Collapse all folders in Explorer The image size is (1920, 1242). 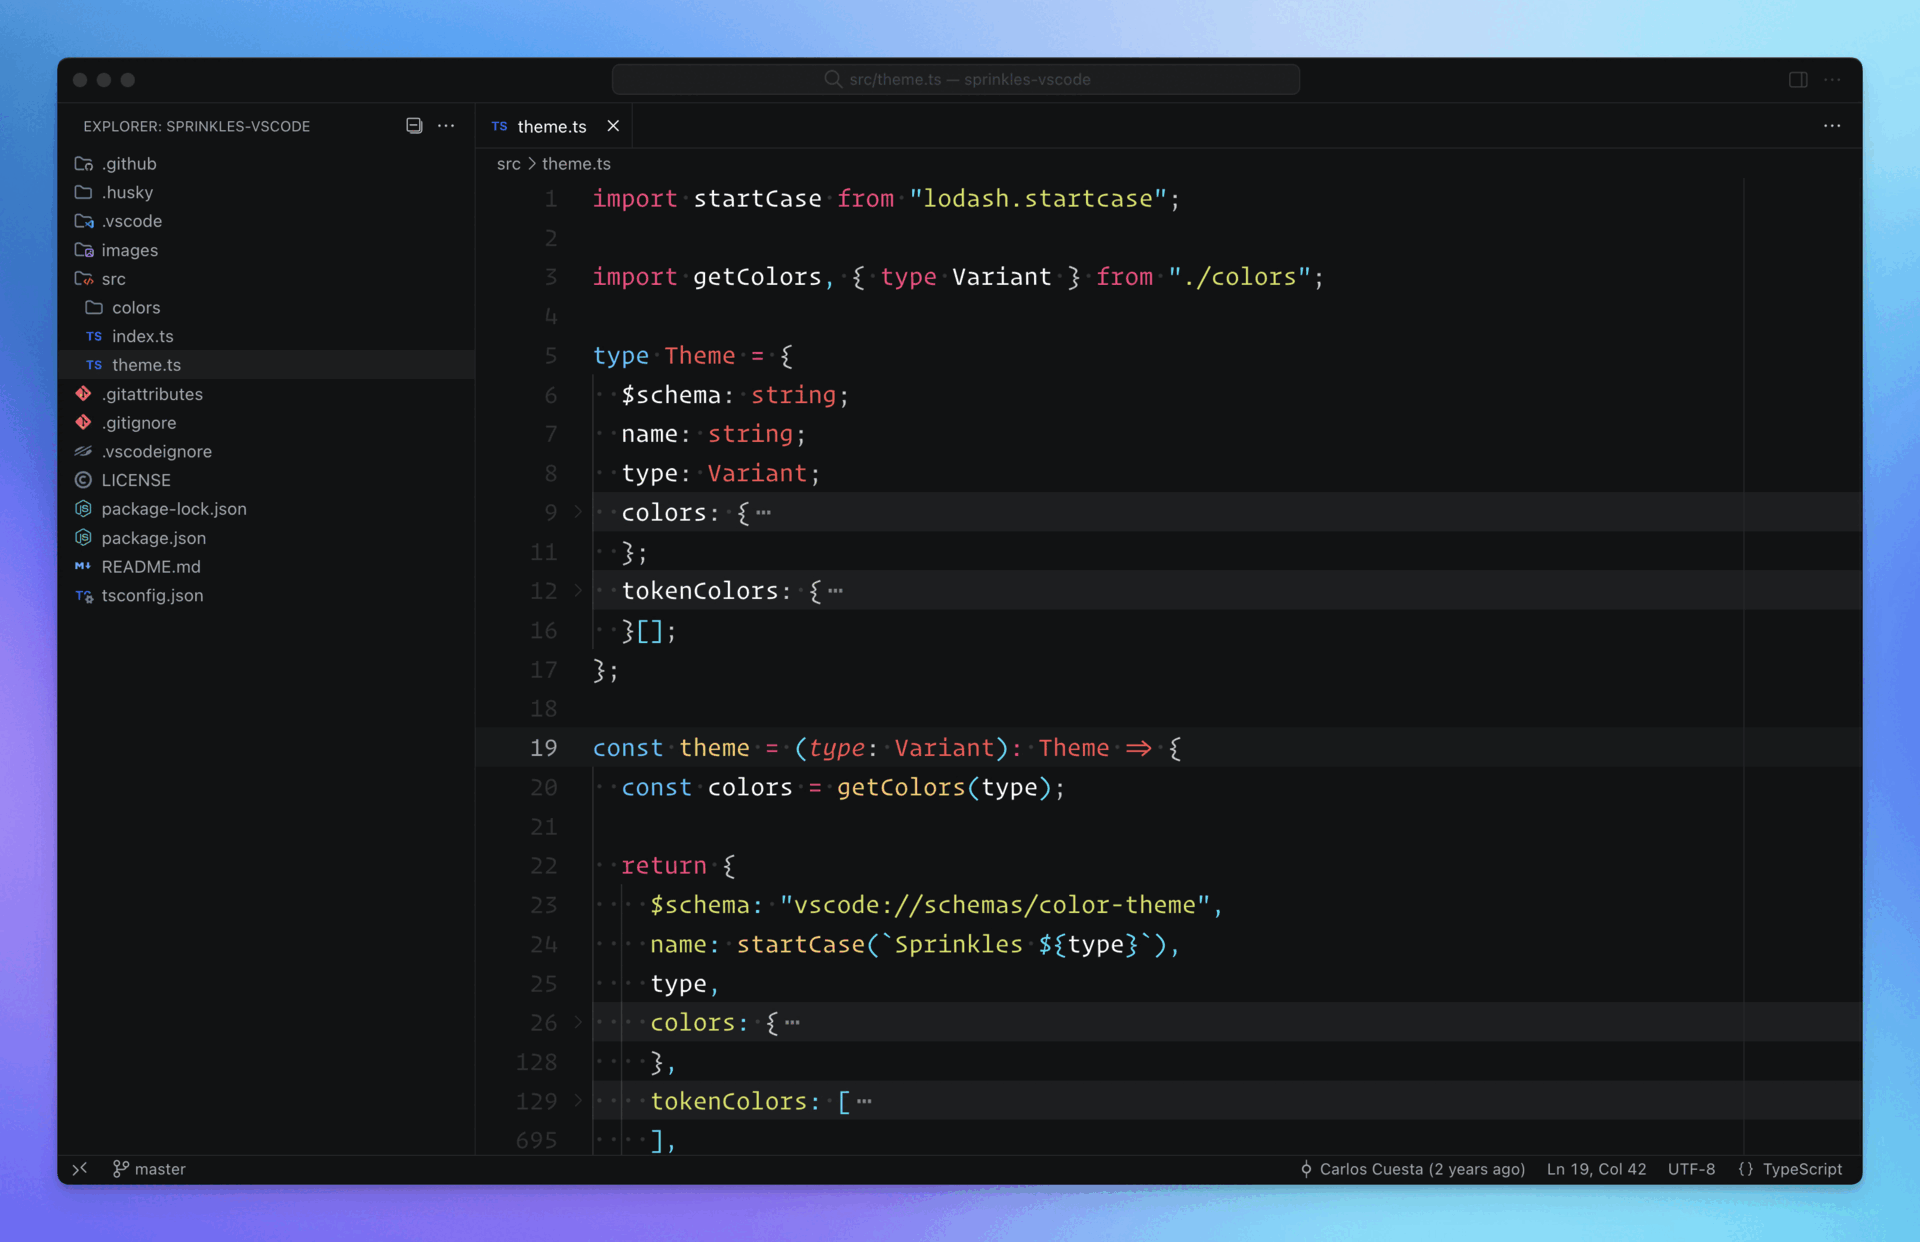click(x=414, y=126)
